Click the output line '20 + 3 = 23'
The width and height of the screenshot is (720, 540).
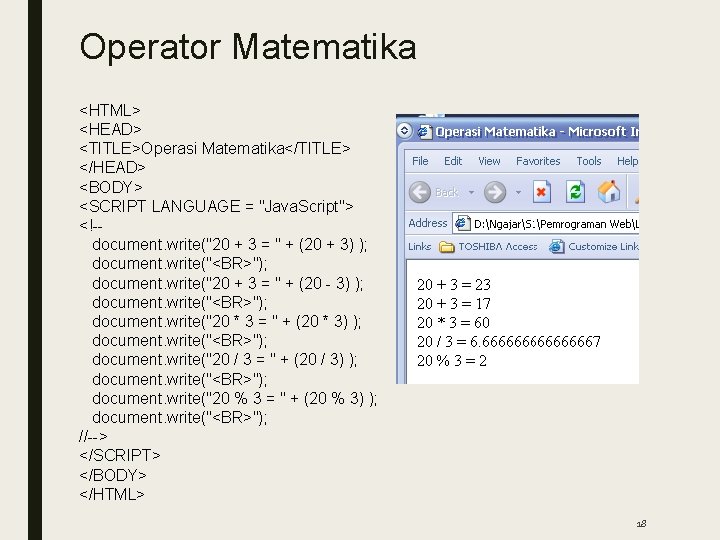(454, 285)
